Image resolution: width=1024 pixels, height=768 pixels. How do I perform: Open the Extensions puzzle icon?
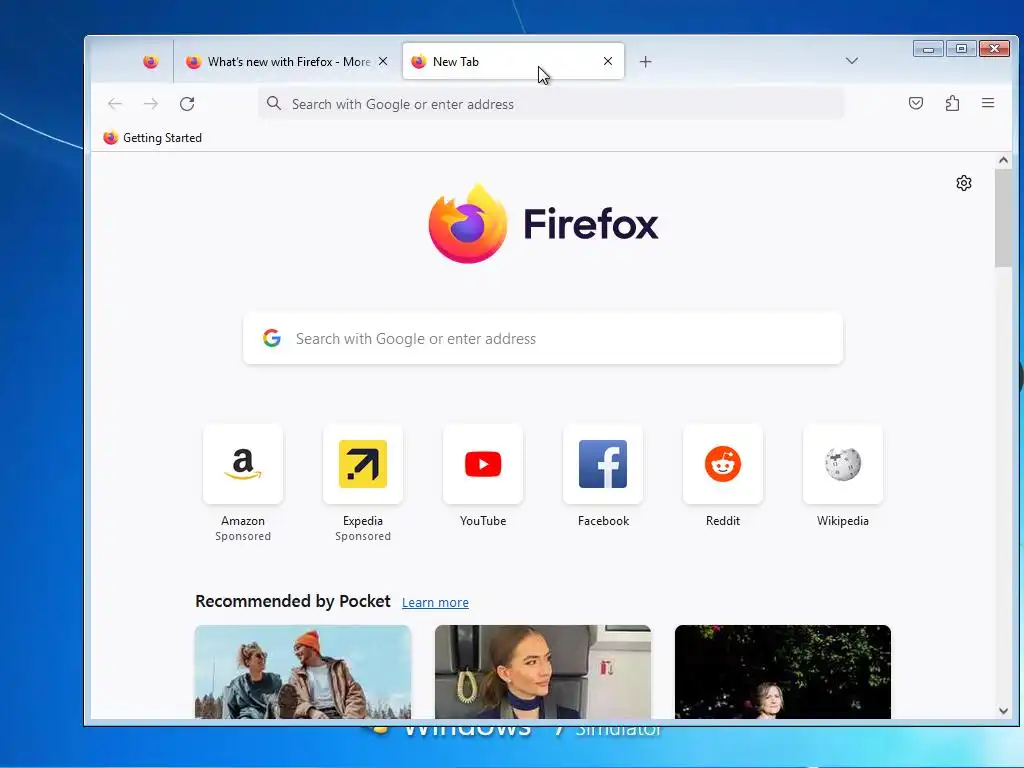[x=952, y=103]
